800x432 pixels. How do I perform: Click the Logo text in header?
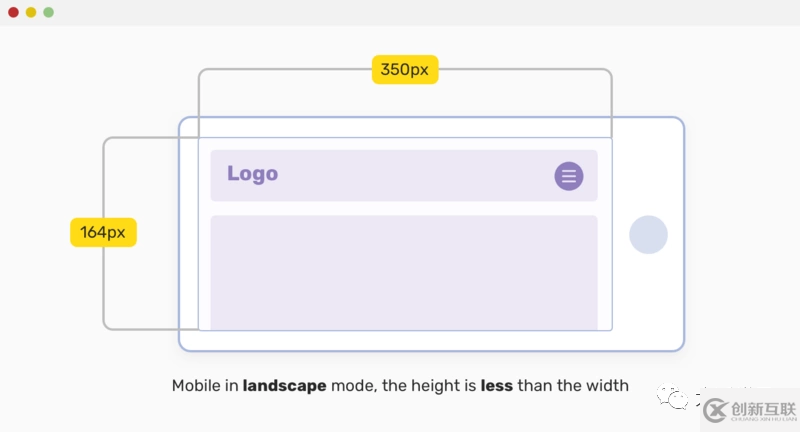252,173
